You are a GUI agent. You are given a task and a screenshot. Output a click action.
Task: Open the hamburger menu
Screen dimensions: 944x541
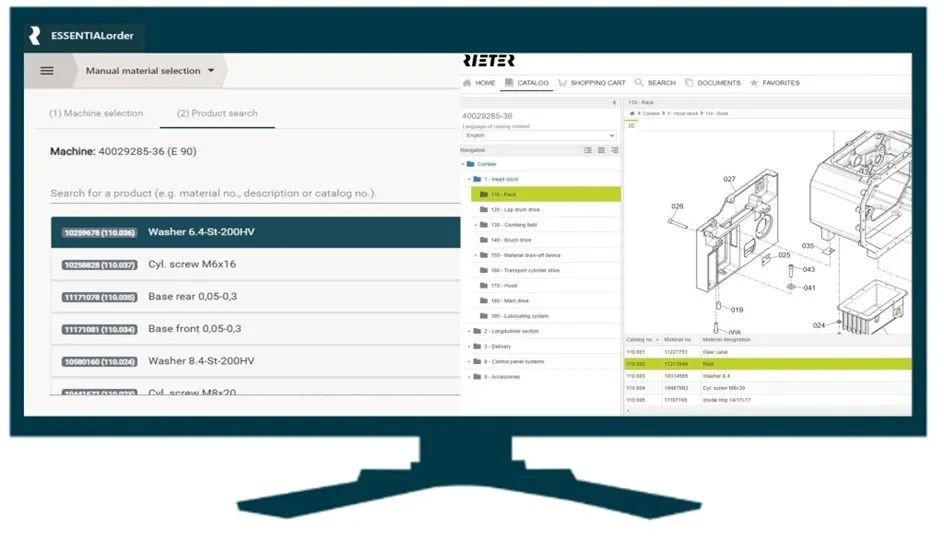47,71
